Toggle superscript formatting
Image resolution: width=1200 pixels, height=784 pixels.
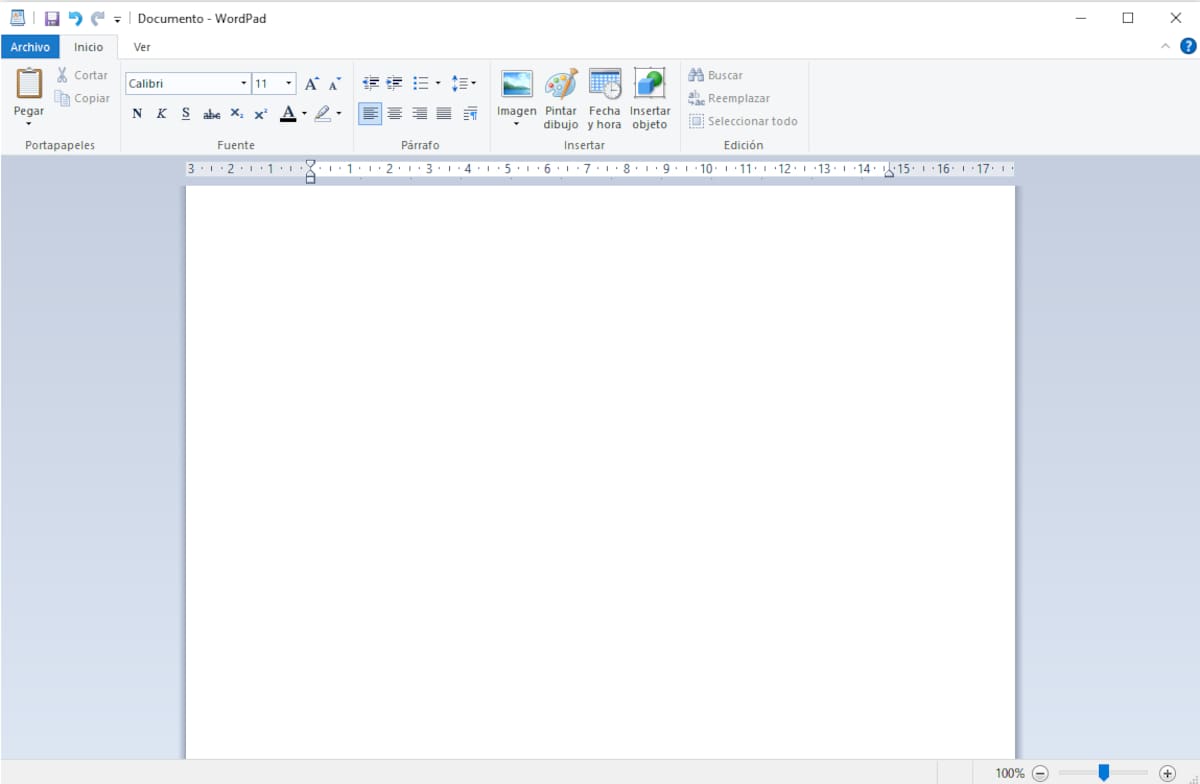click(x=260, y=114)
